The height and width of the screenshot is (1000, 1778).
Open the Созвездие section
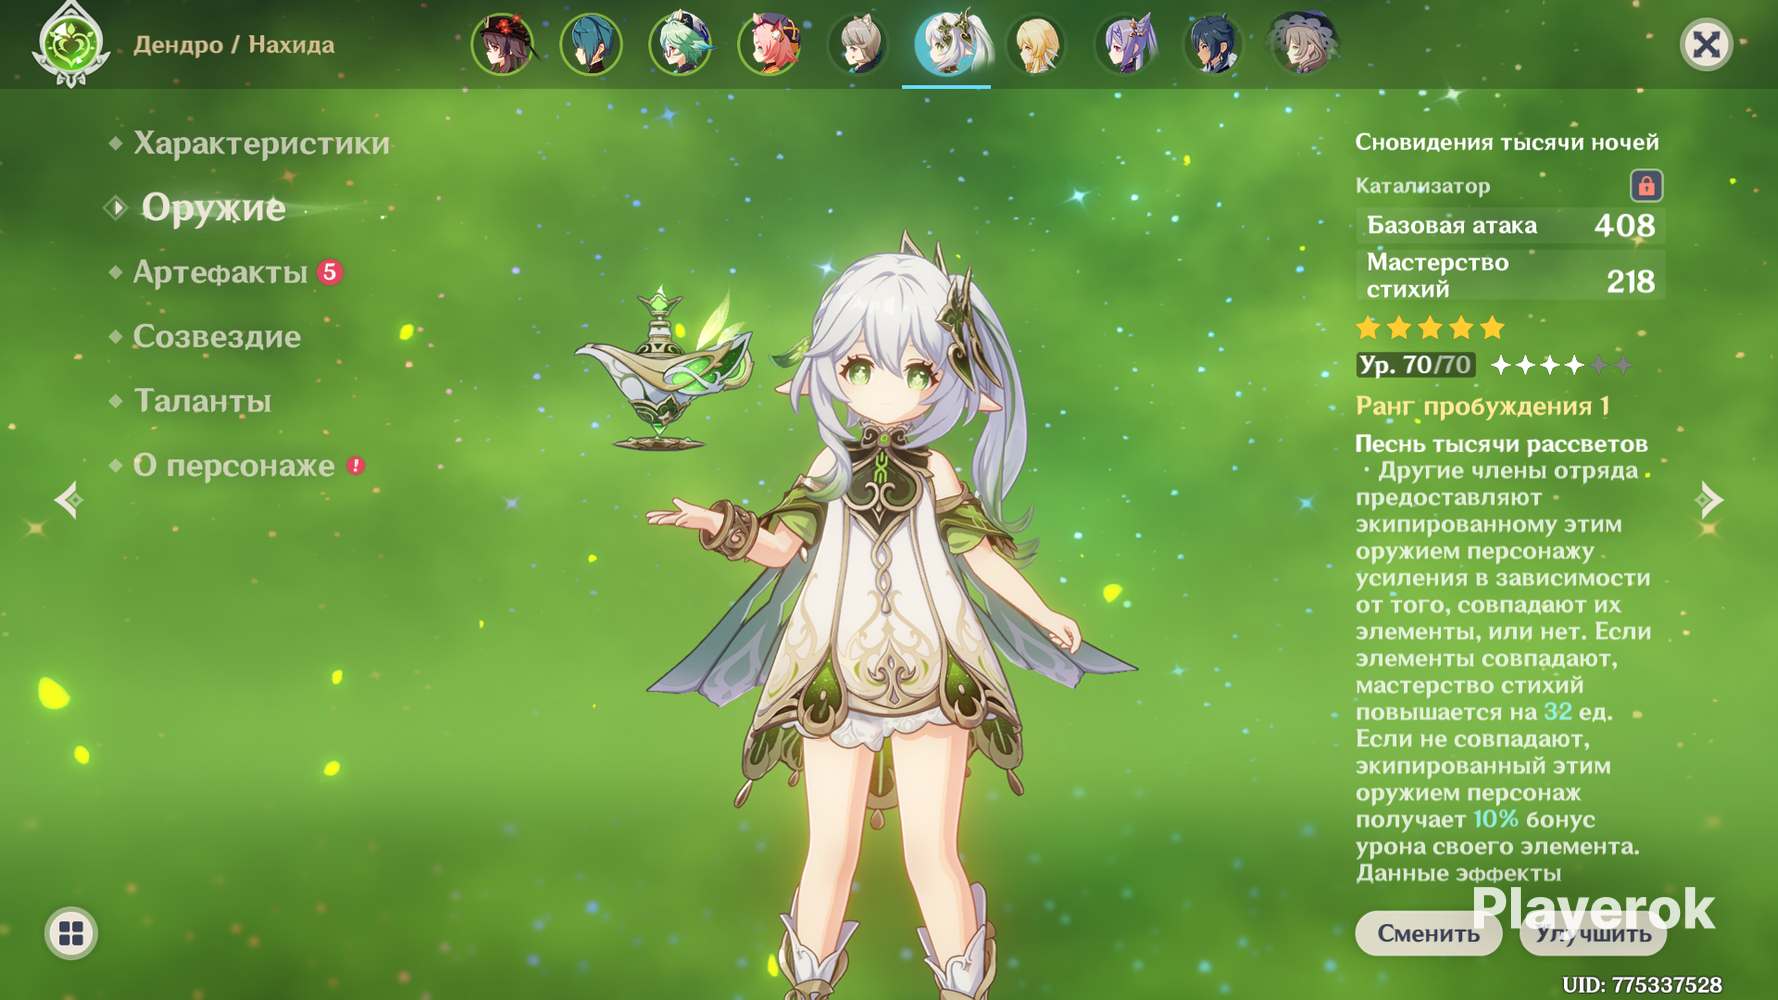click(217, 336)
